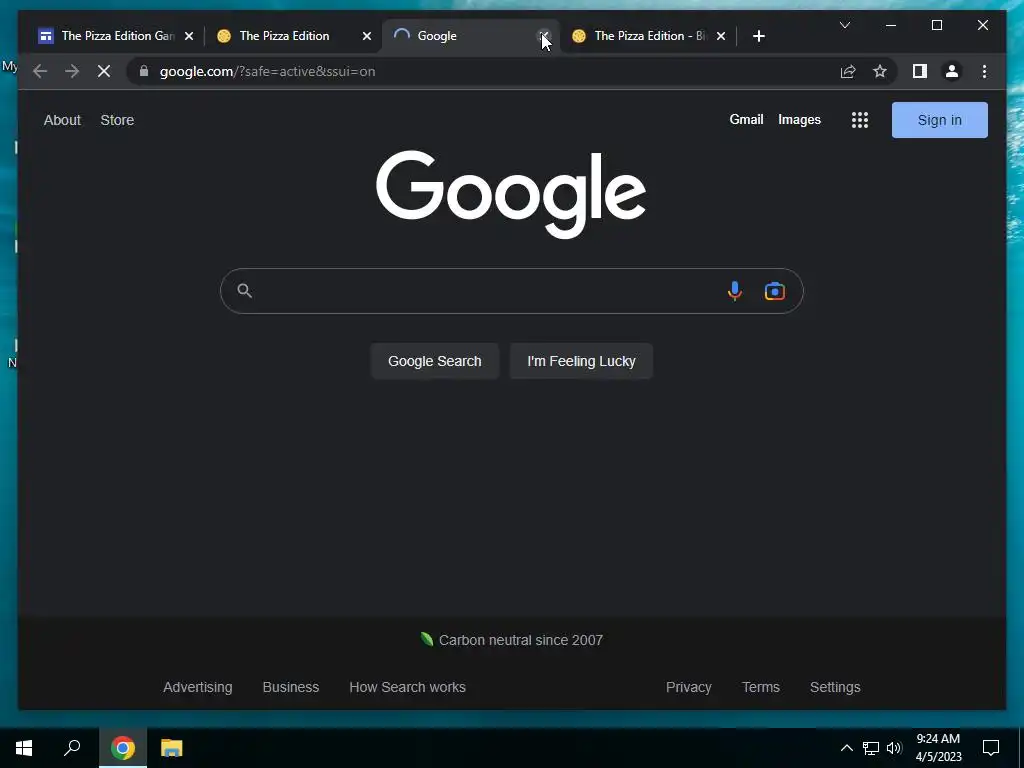Close the second The Pizza Edition tab
Image resolution: width=1024 pixels, height=768 pixels.
tap(367, 36)
